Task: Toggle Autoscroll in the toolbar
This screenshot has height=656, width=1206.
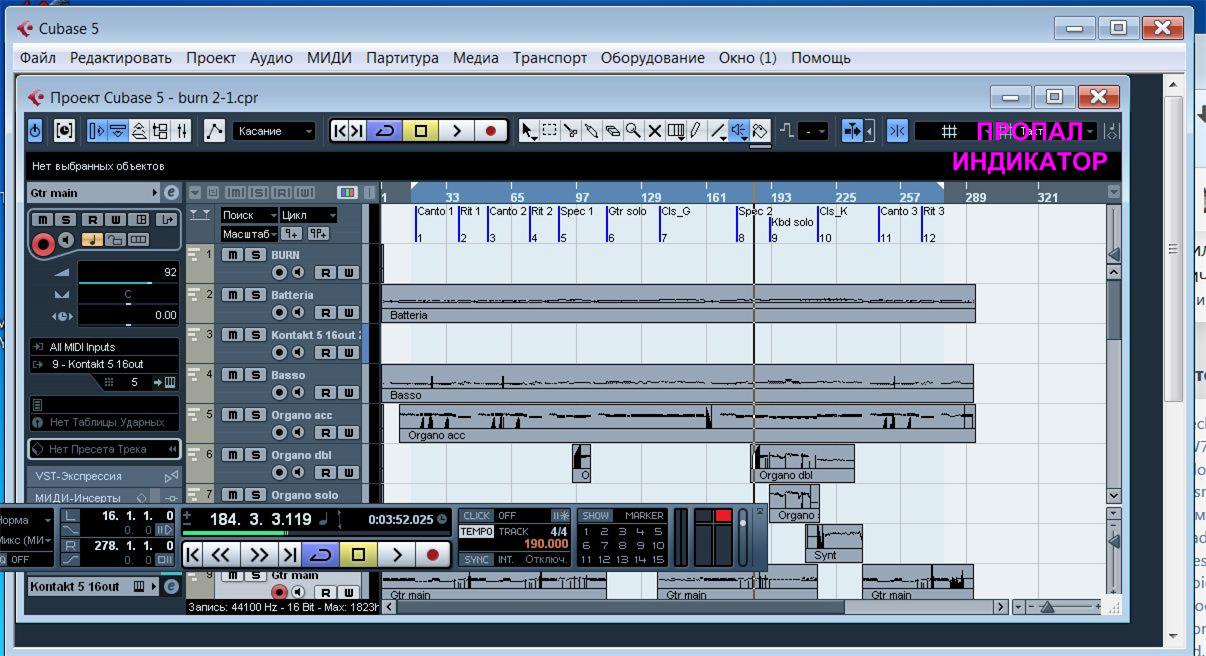Action: [x=852, y=130]
